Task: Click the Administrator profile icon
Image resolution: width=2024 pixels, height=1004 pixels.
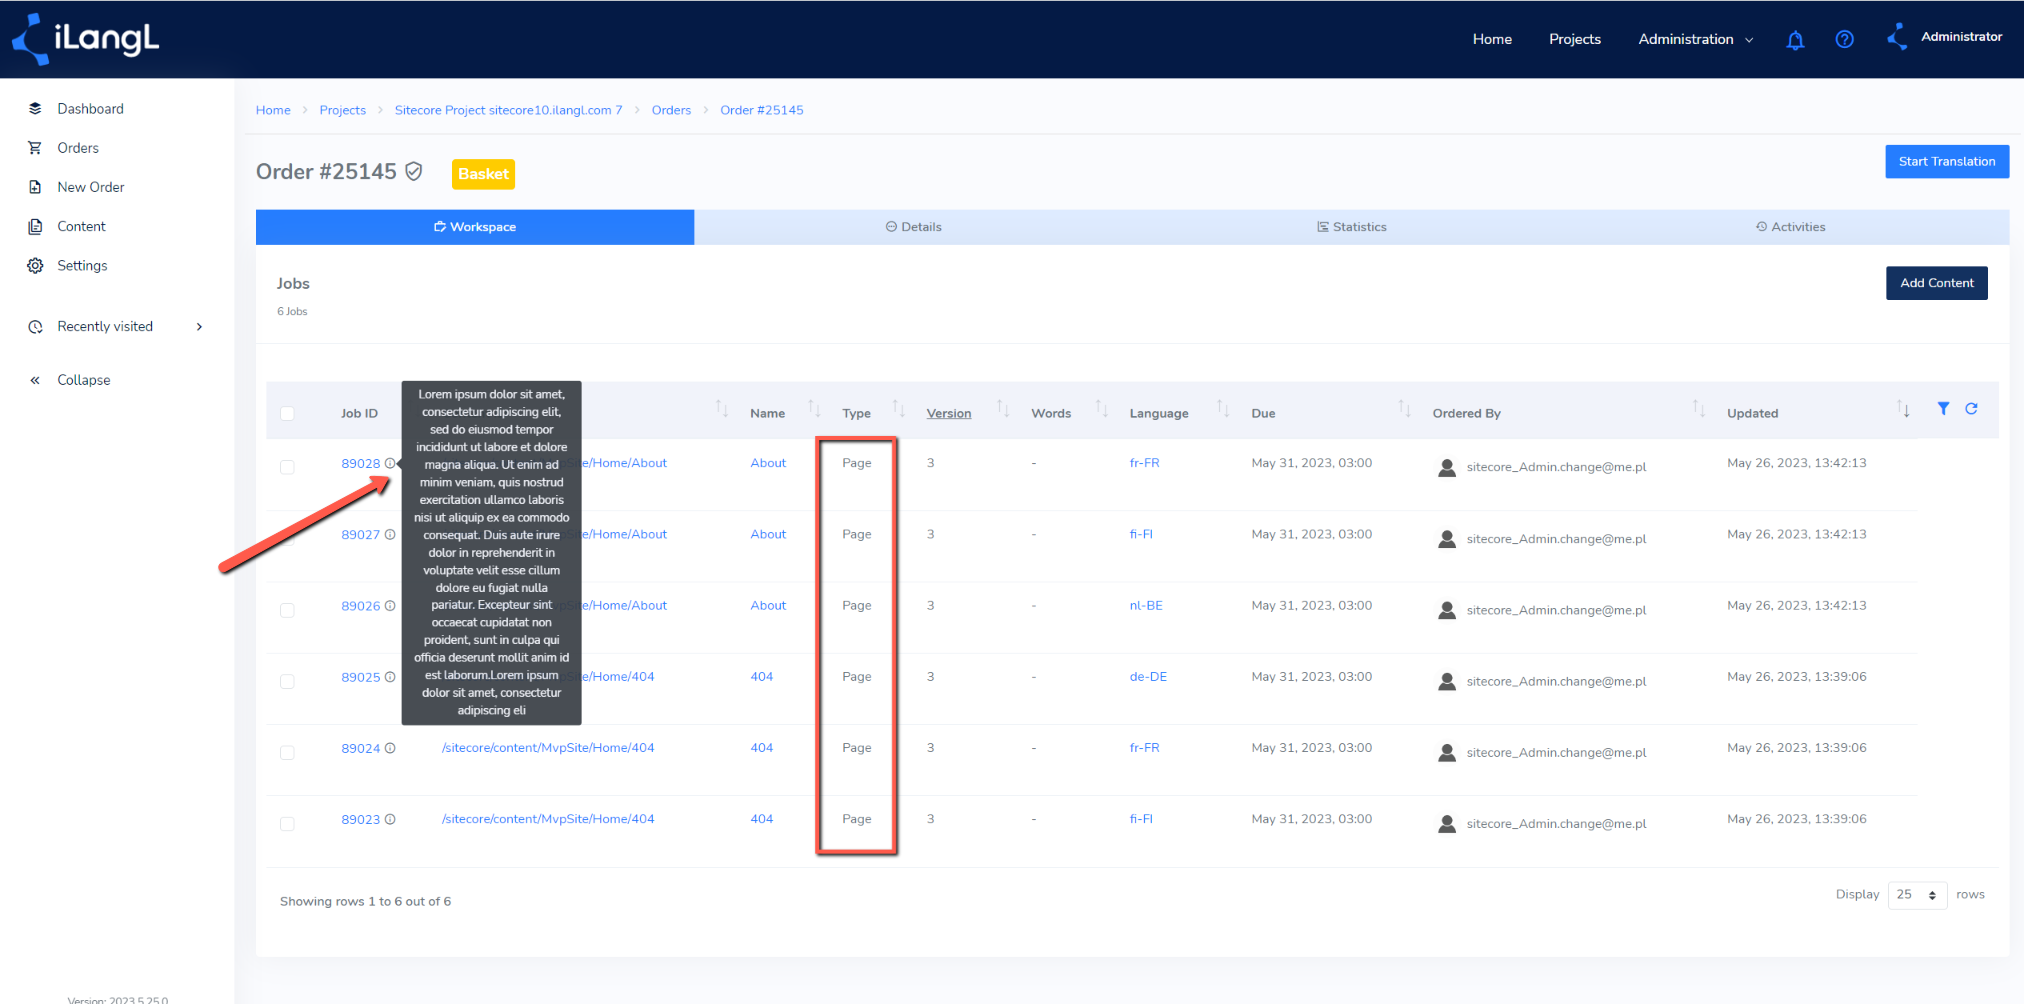Action: tap(1897, 37)
